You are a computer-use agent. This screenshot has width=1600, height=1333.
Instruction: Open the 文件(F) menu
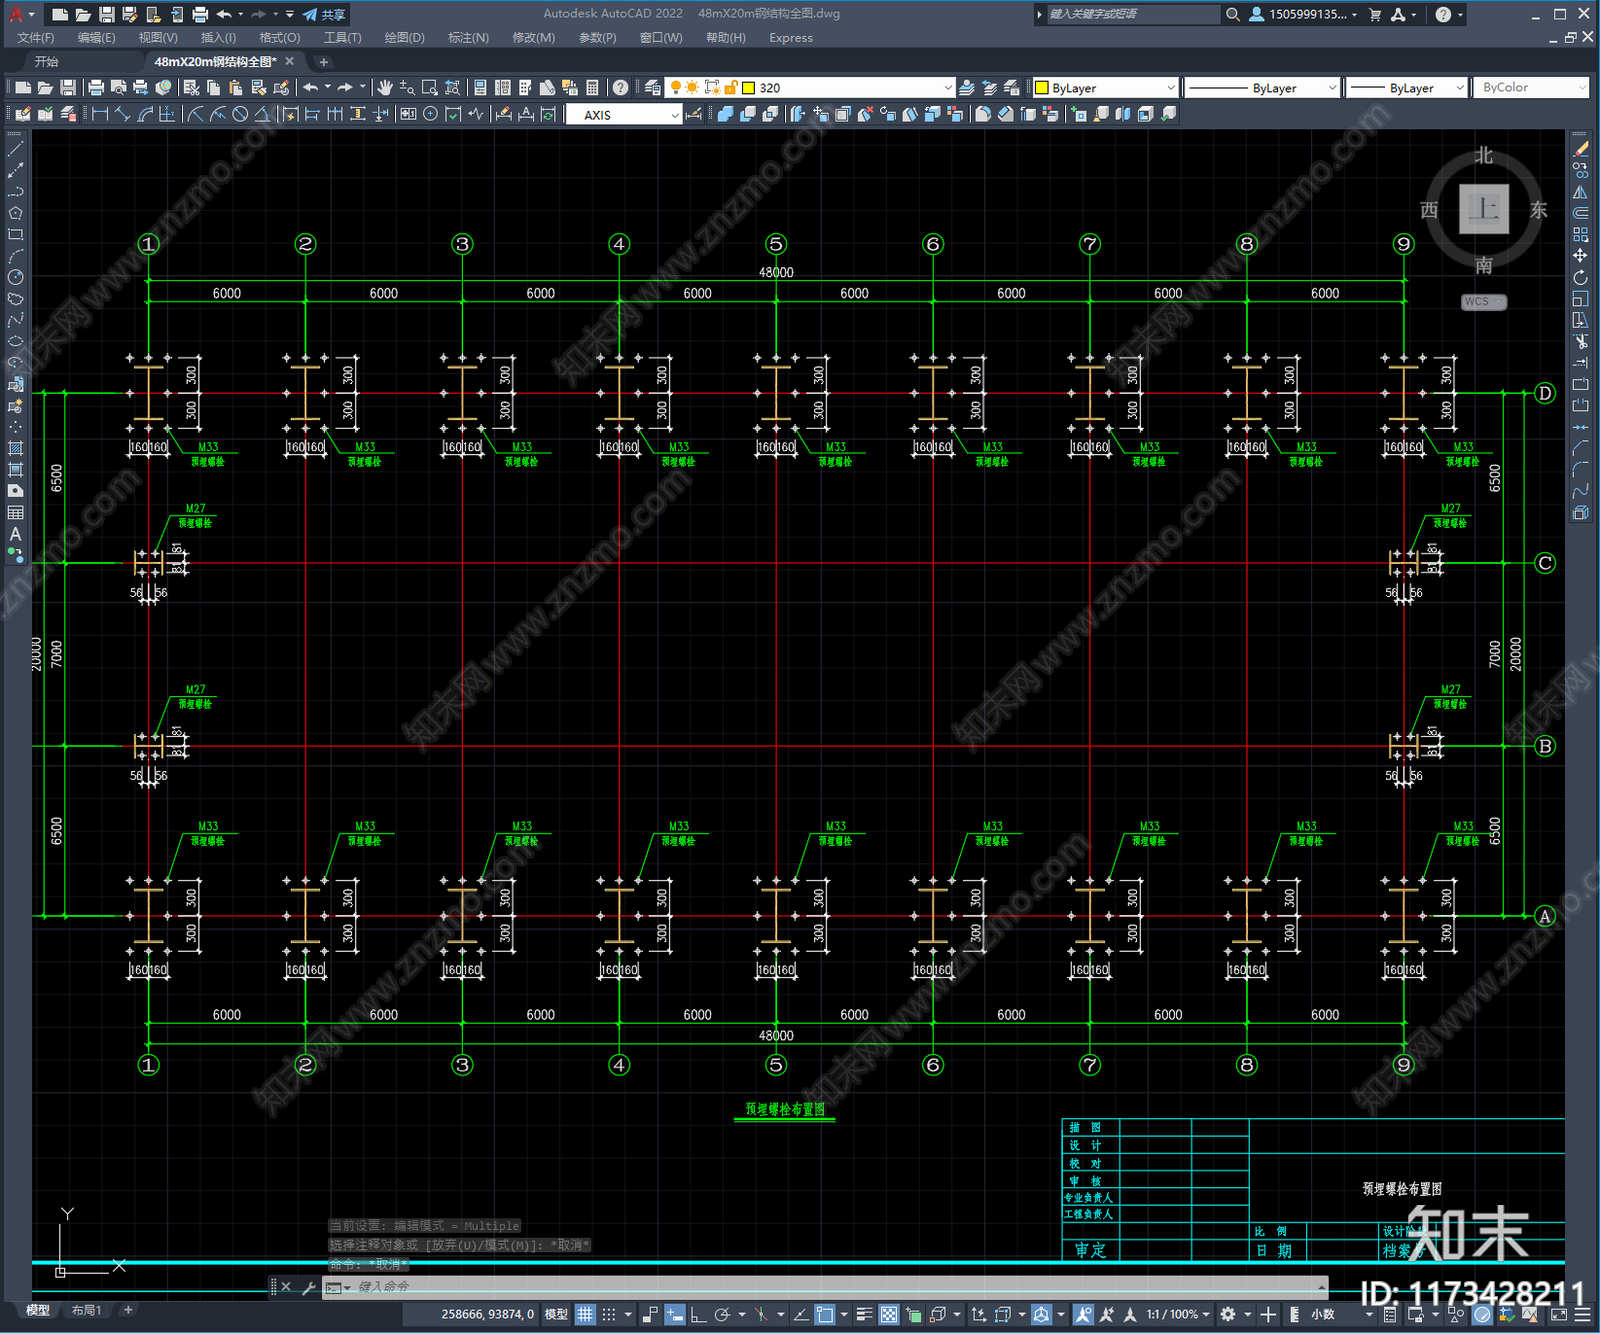[x=36, y=38]
